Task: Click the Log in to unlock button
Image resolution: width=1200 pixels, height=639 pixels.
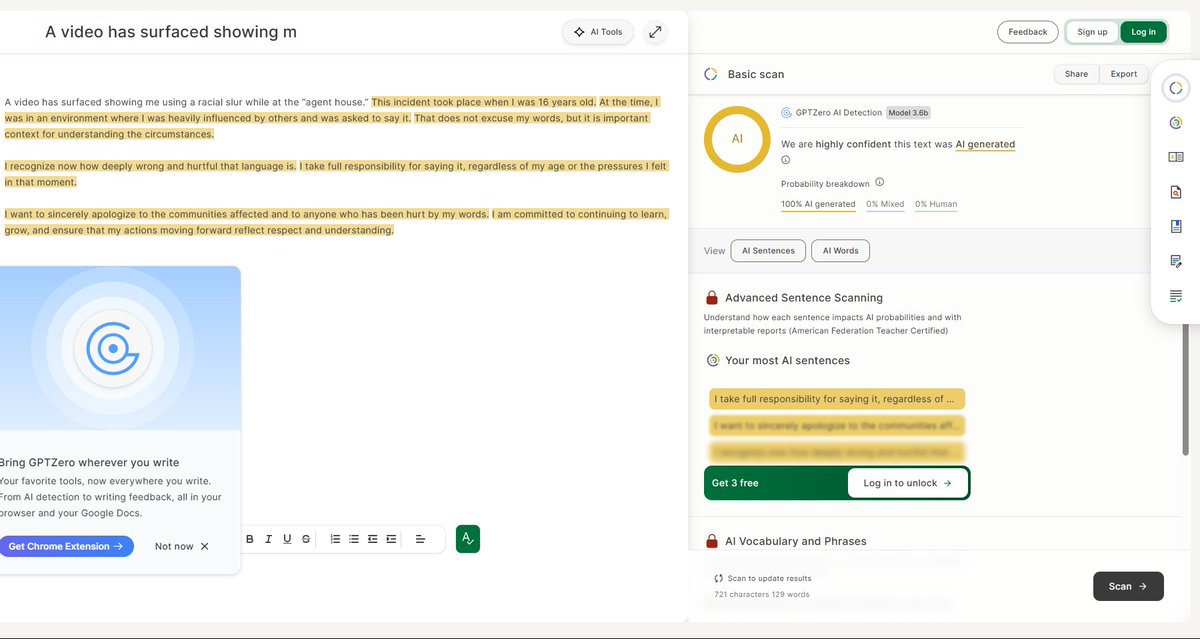Action: [x=908, y=483]
